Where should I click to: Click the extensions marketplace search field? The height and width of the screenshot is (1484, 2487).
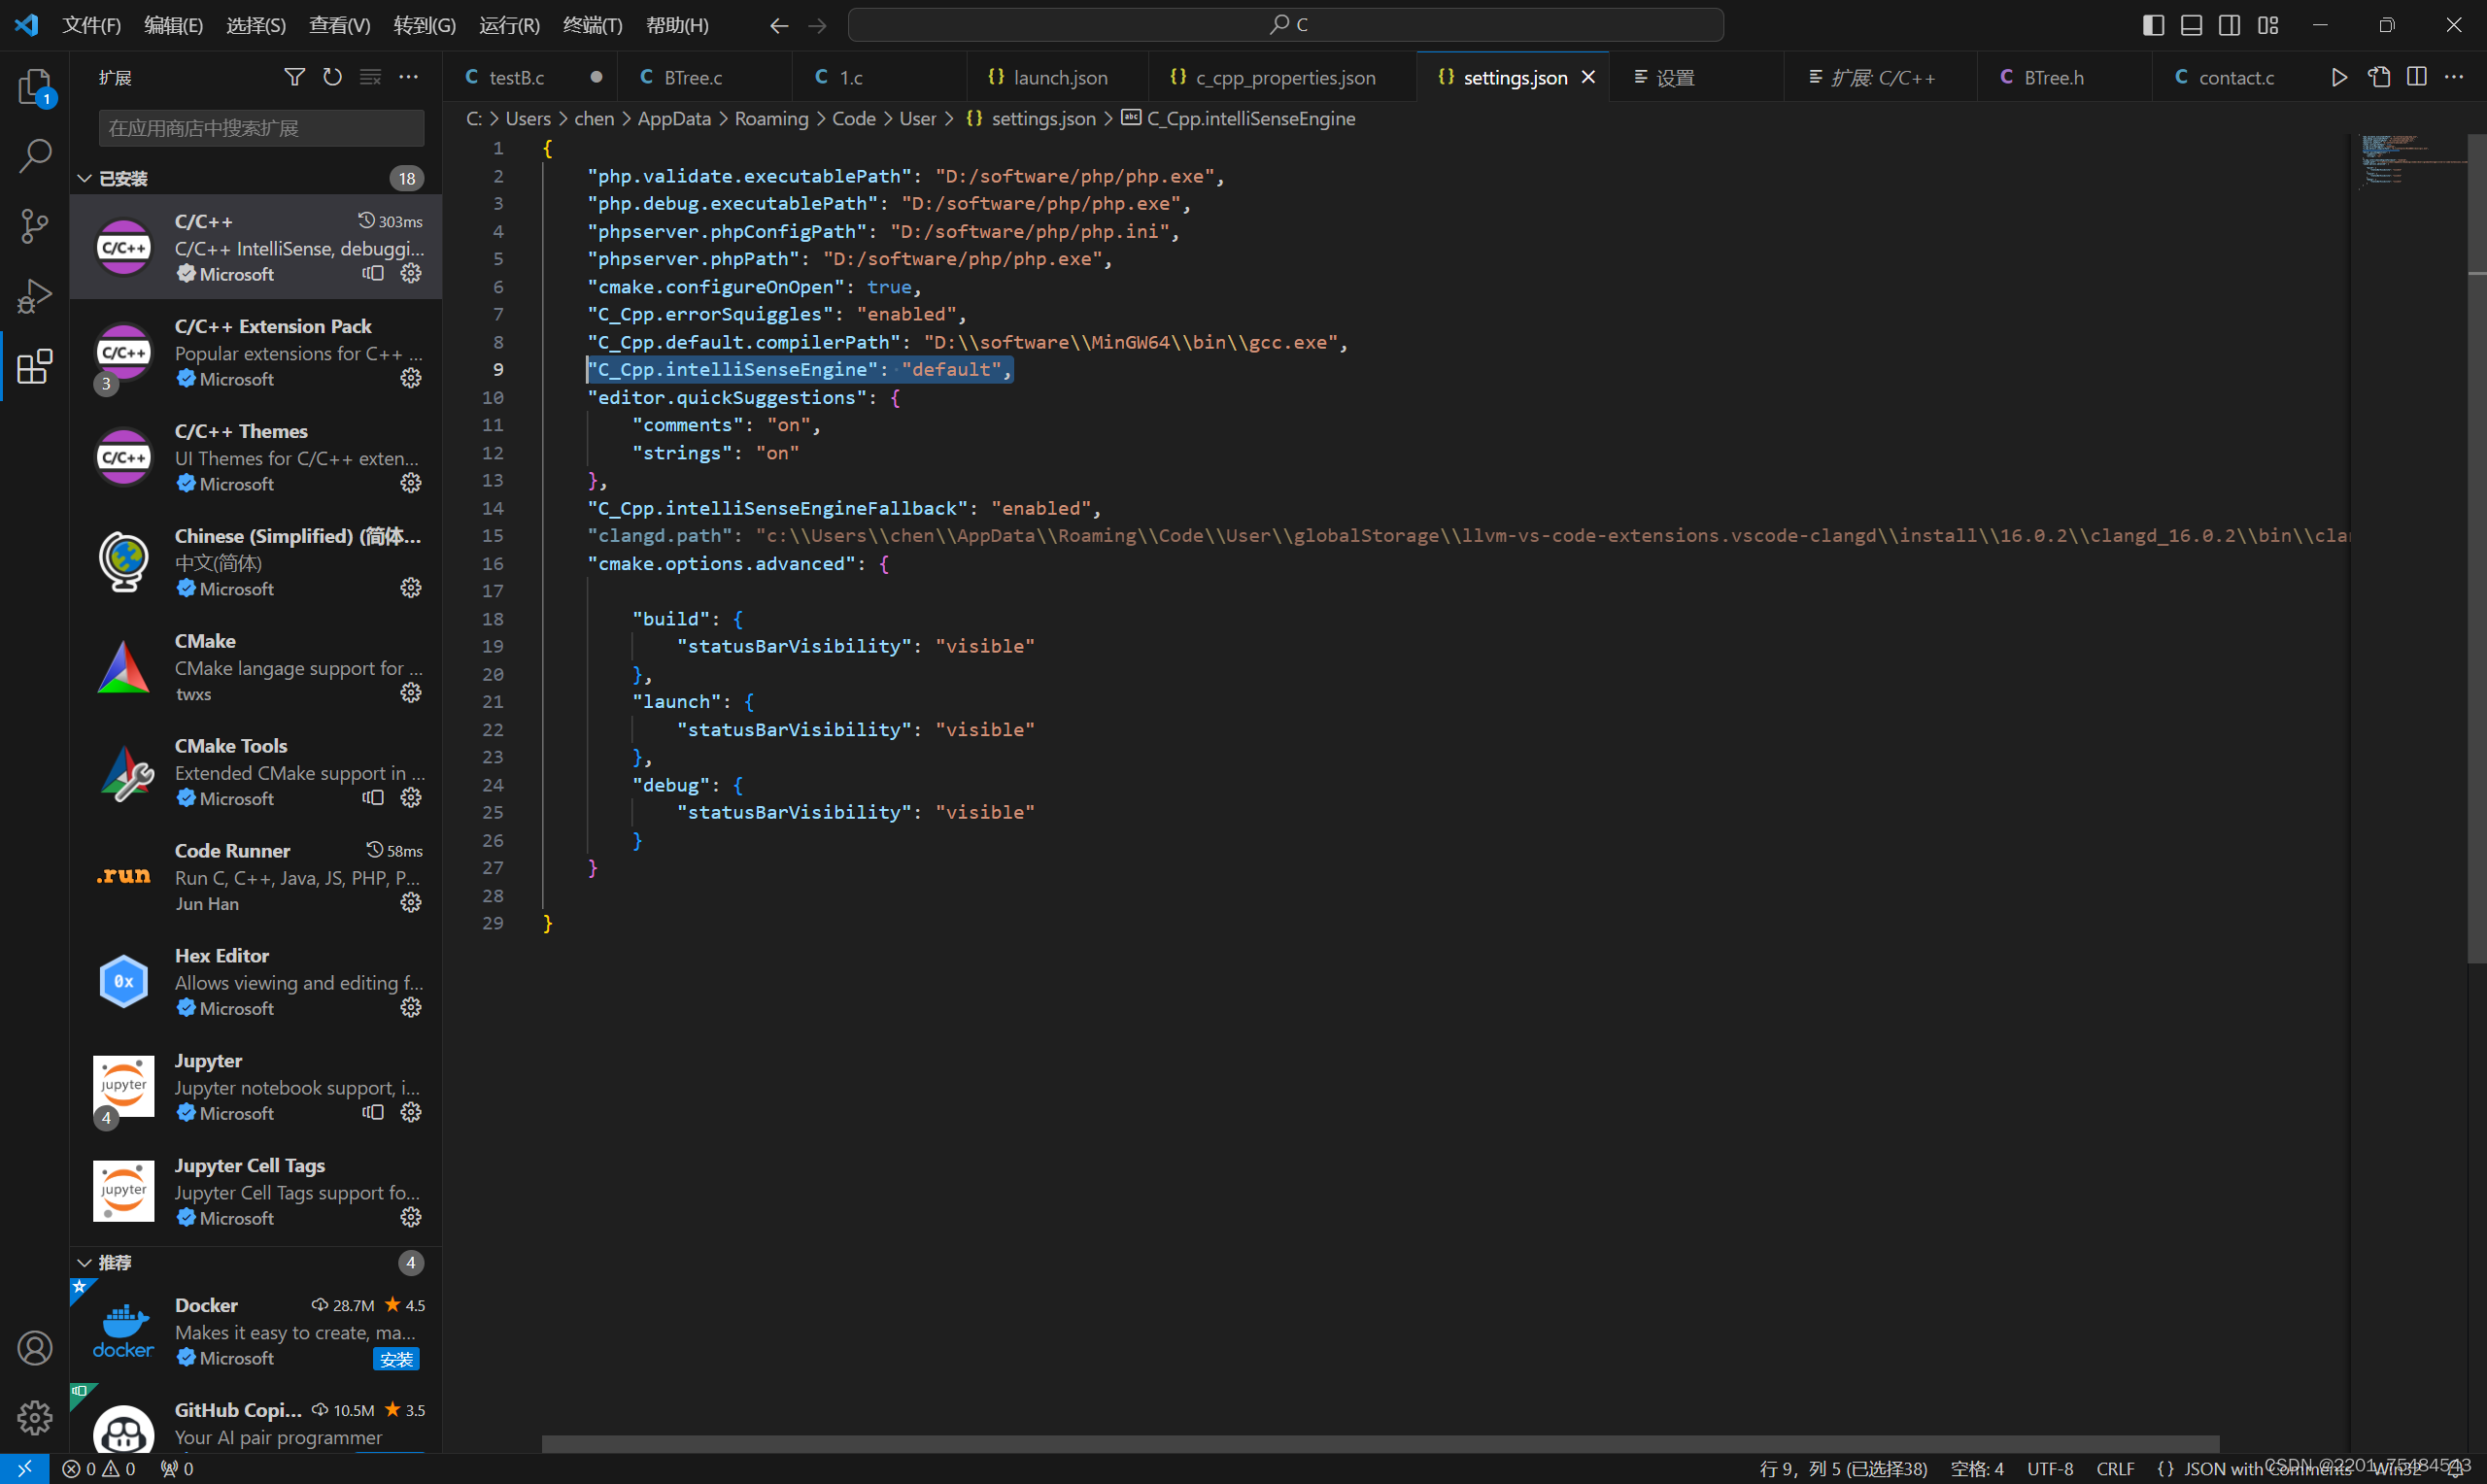point(260,127)
